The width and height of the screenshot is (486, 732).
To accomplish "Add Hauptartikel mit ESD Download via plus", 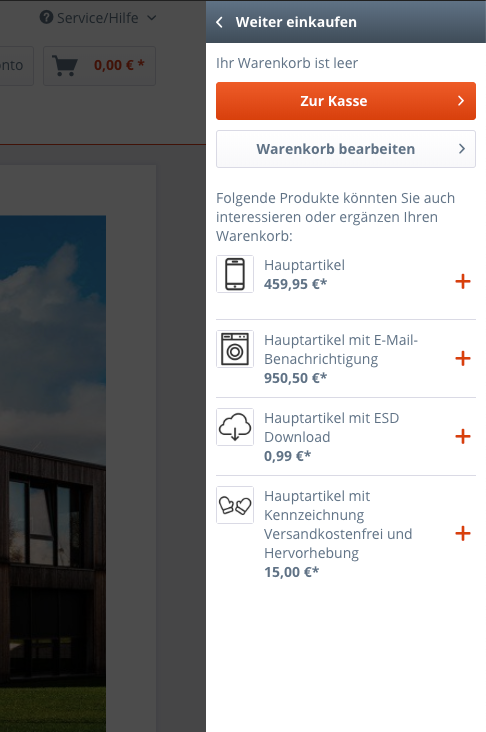I will pyautogui.click(x=463, y=436).
